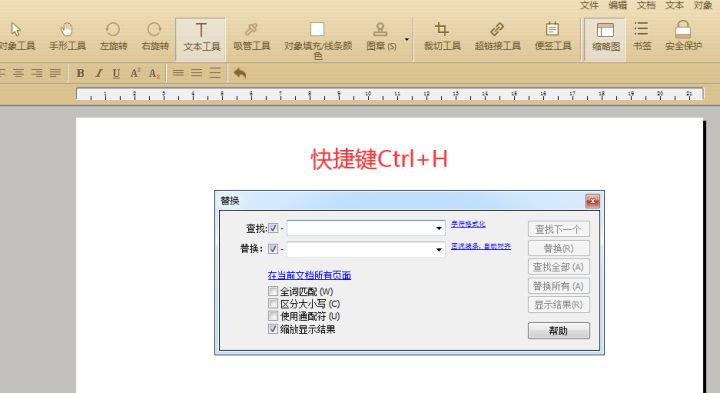
Task: Right-align the text
Action: click(37, 73)
